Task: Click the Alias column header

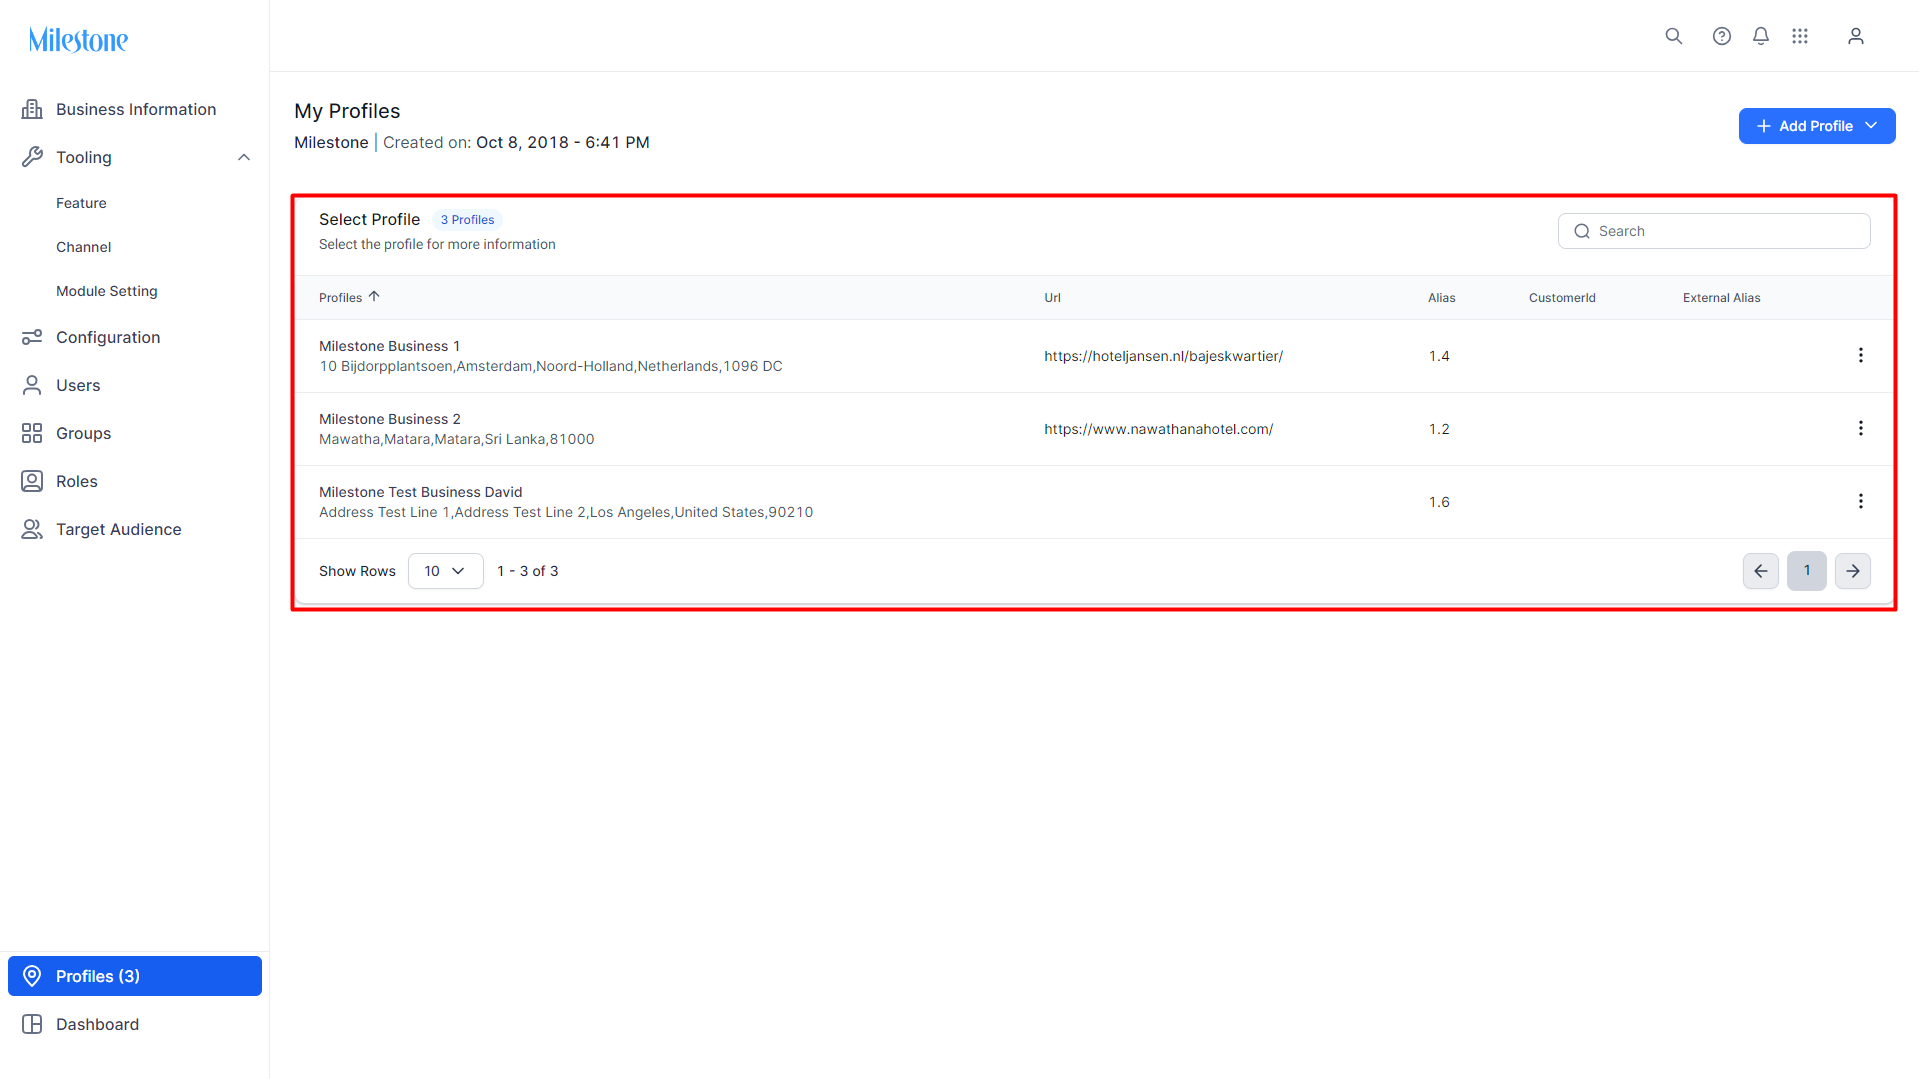Action: pyautogui.click(x=1441, y=298)
